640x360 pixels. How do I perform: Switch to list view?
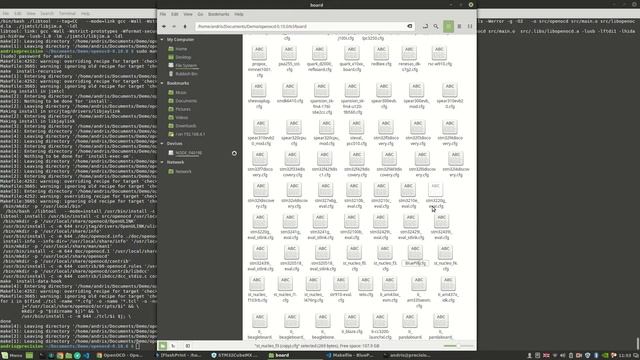[459, 27]
